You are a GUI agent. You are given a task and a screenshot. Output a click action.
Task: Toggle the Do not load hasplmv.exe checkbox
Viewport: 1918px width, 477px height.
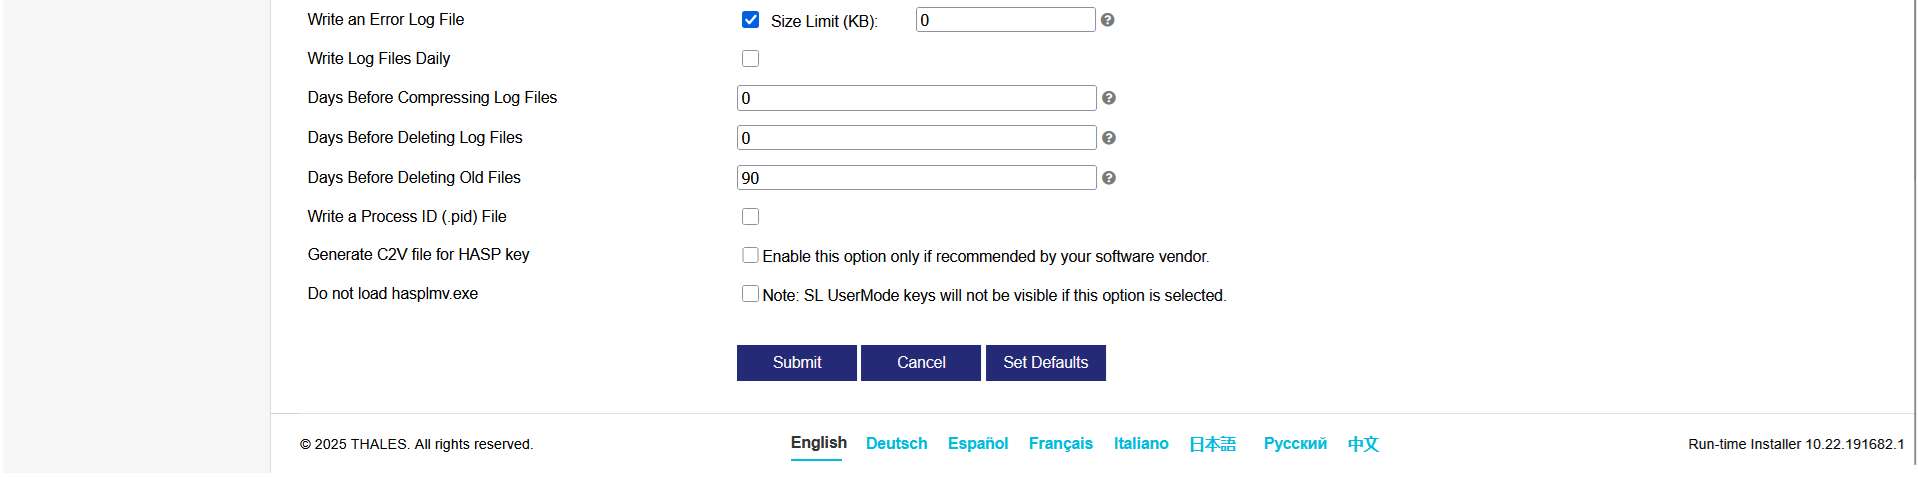point(750,294)
